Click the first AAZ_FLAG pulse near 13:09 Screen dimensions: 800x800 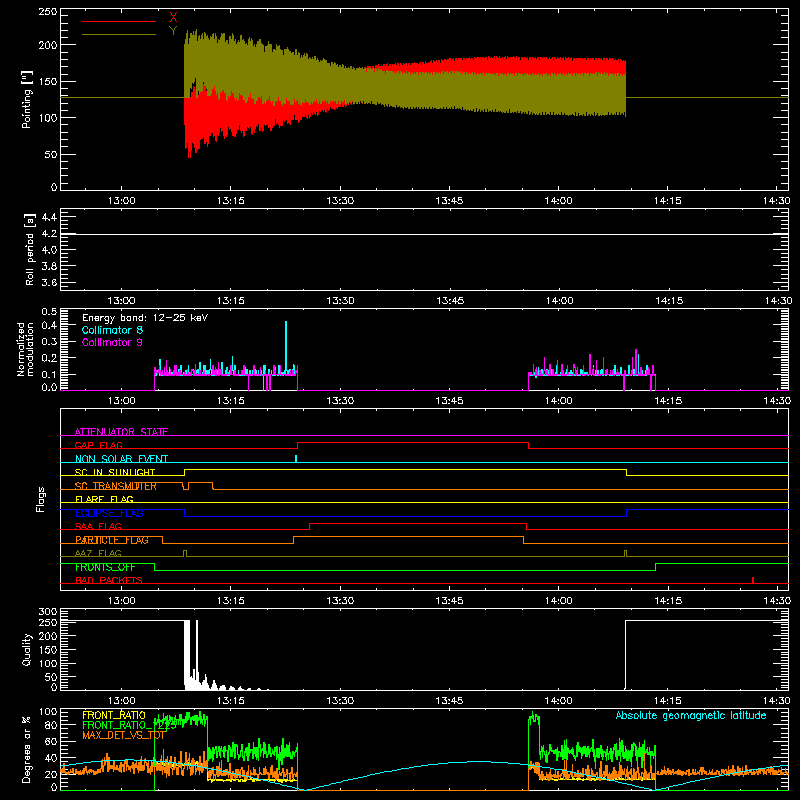click(185, 554)
